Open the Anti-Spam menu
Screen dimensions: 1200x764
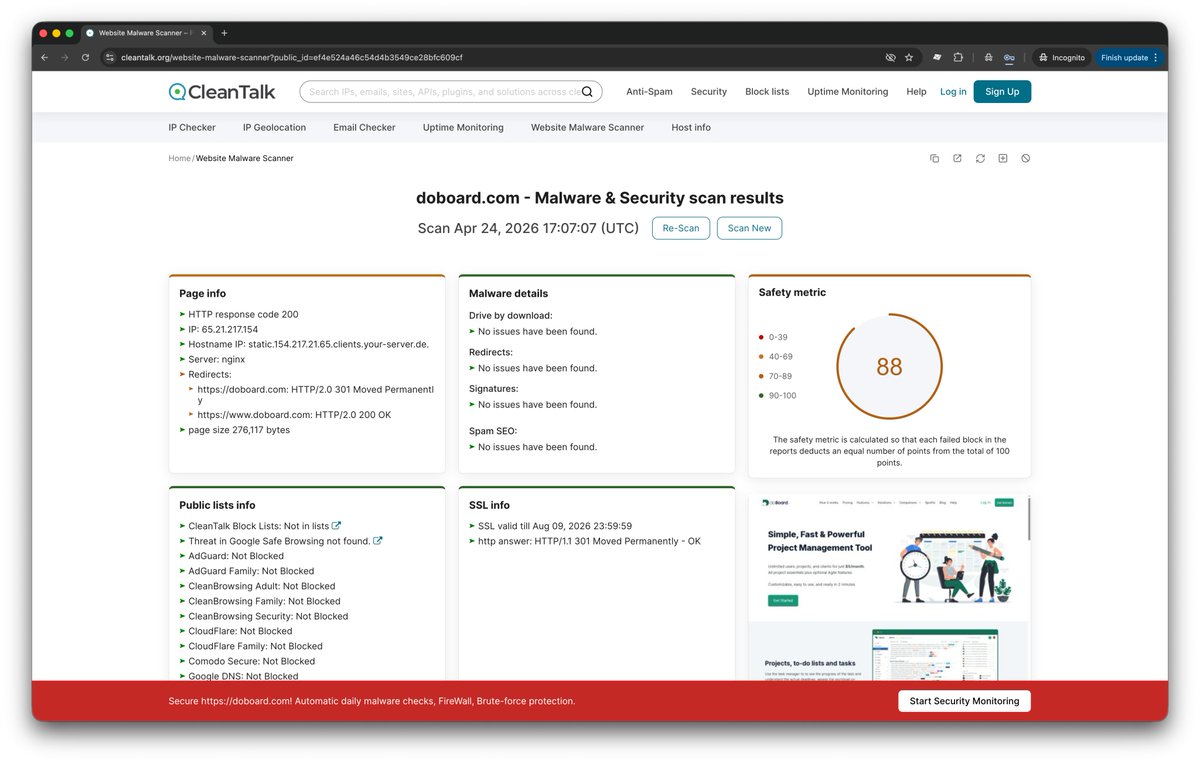click(x=649, y=92)
